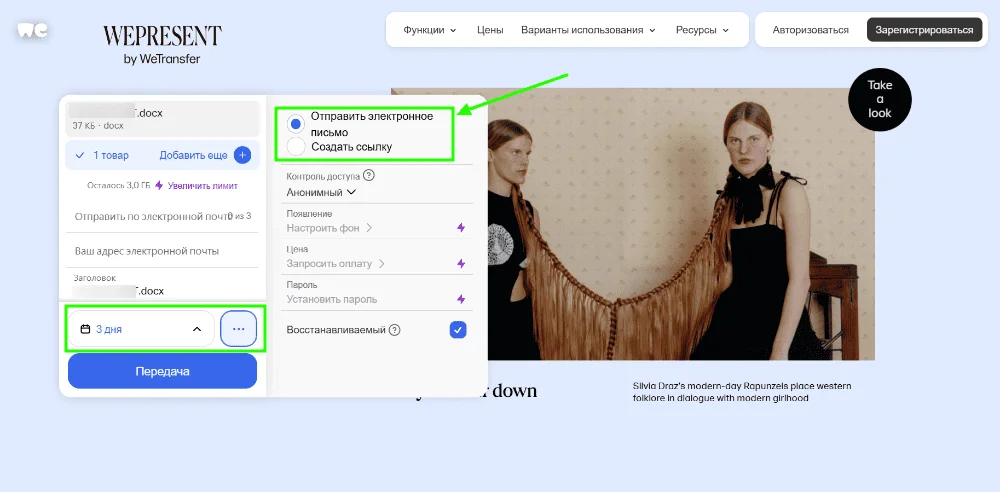Click lightning icon in Запросить оплату row
This screenshot has height=492, width=1000.
[x=461, y=264]
